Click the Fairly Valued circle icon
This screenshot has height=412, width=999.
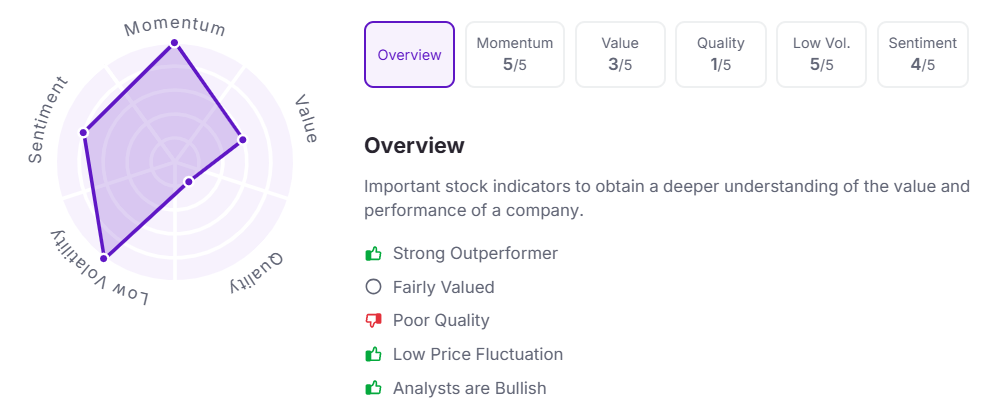coord(373,287)
